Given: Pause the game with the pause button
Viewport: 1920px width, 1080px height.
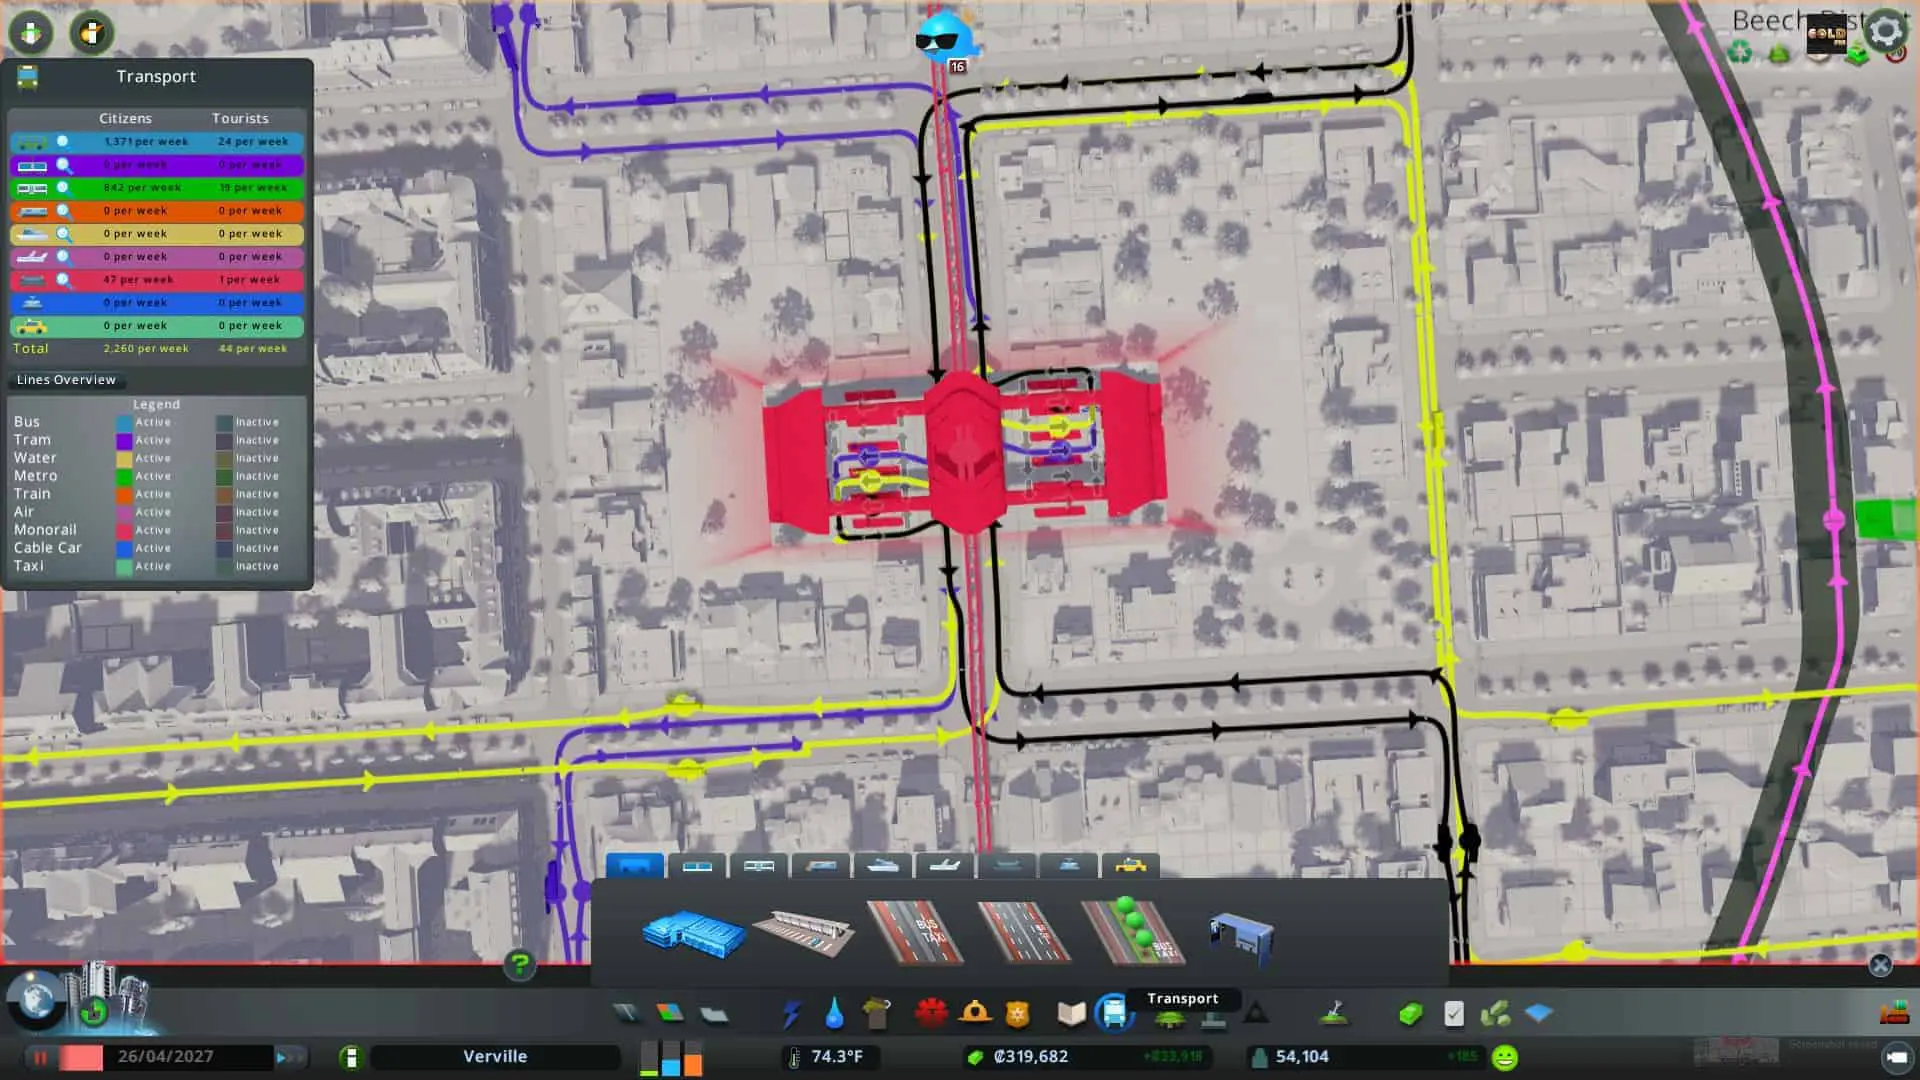Looking at the screenshot, I should click(x=39, y=1056).
